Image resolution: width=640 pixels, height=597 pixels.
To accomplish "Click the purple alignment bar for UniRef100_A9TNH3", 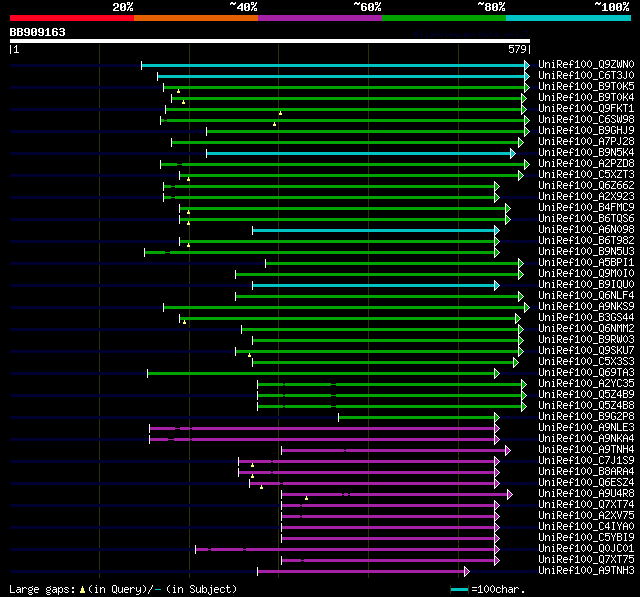I will (363, 571).
